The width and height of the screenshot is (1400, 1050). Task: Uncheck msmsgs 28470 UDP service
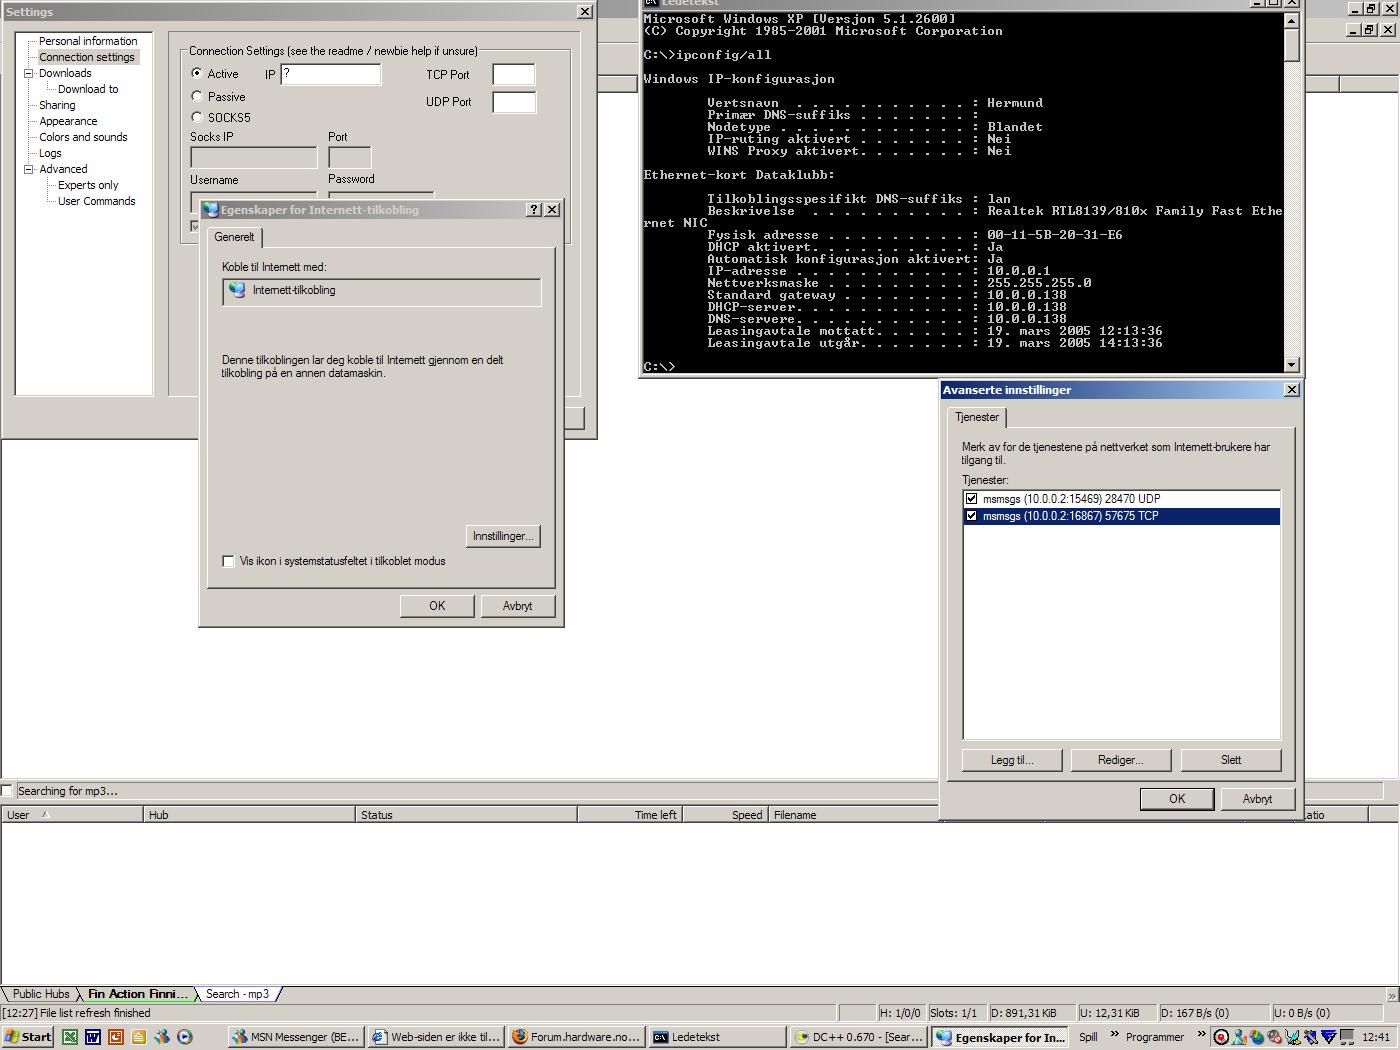971,498
